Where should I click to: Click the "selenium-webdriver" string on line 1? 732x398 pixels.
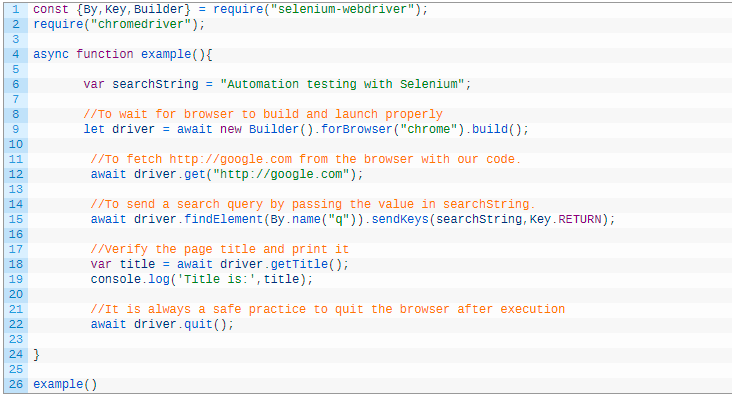[x=342, y=9]
